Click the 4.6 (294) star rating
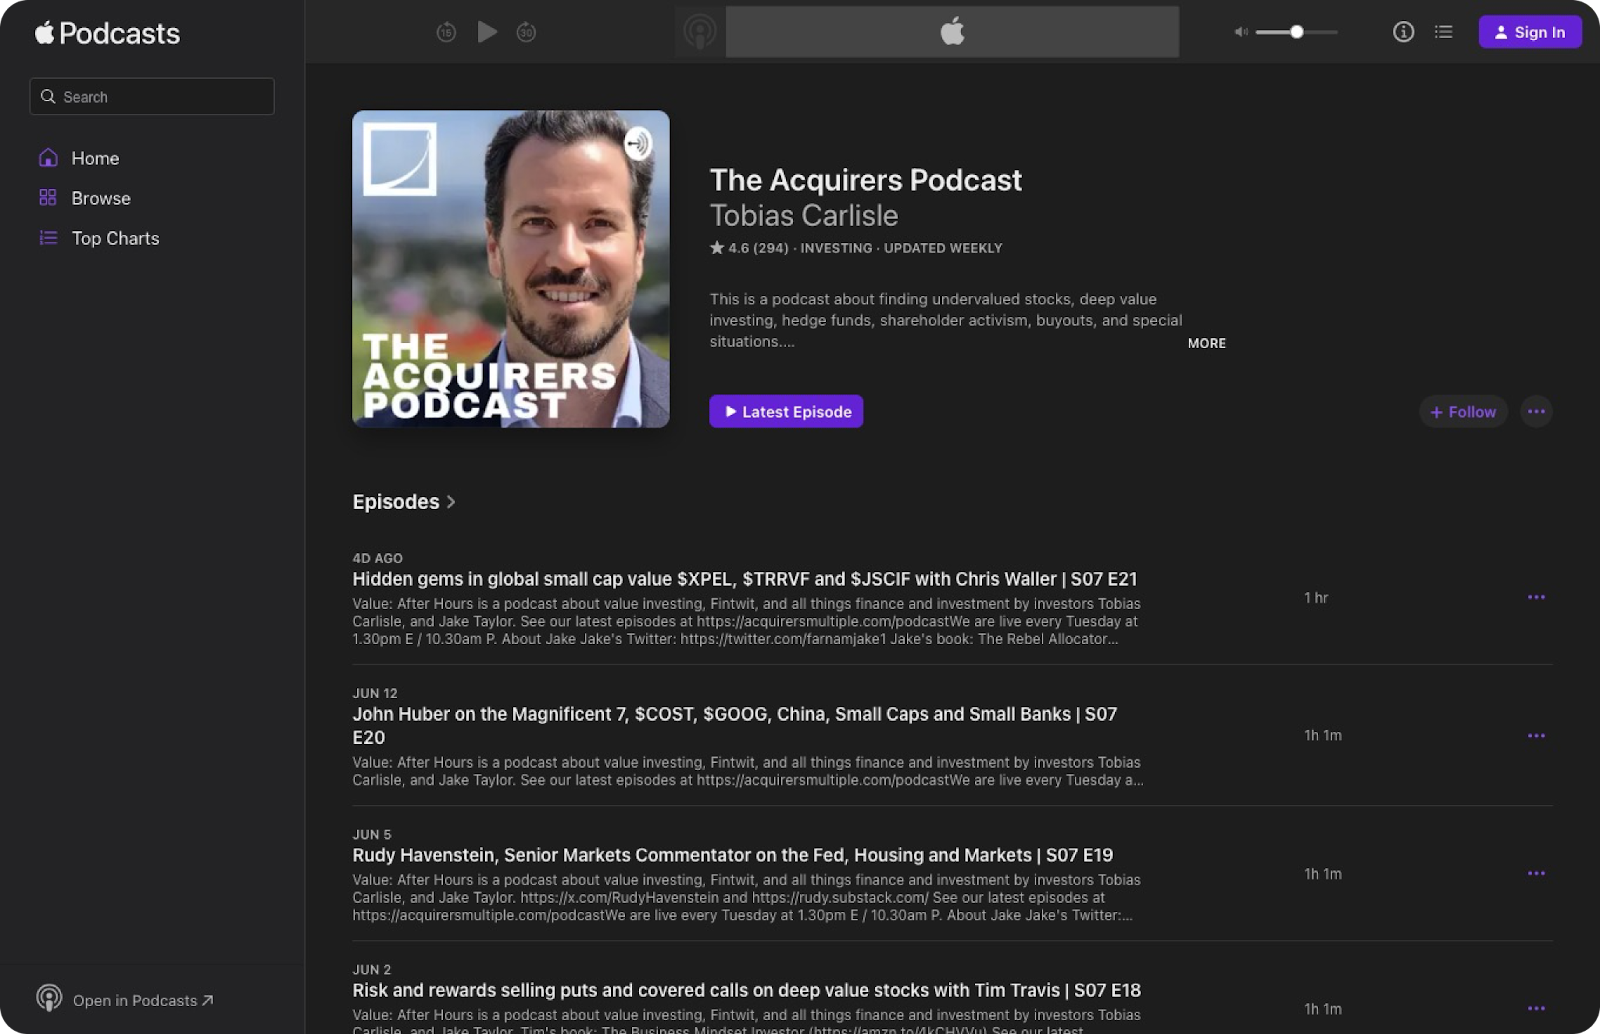Viewport: 1600px width, 1034px height. (749, 248)
